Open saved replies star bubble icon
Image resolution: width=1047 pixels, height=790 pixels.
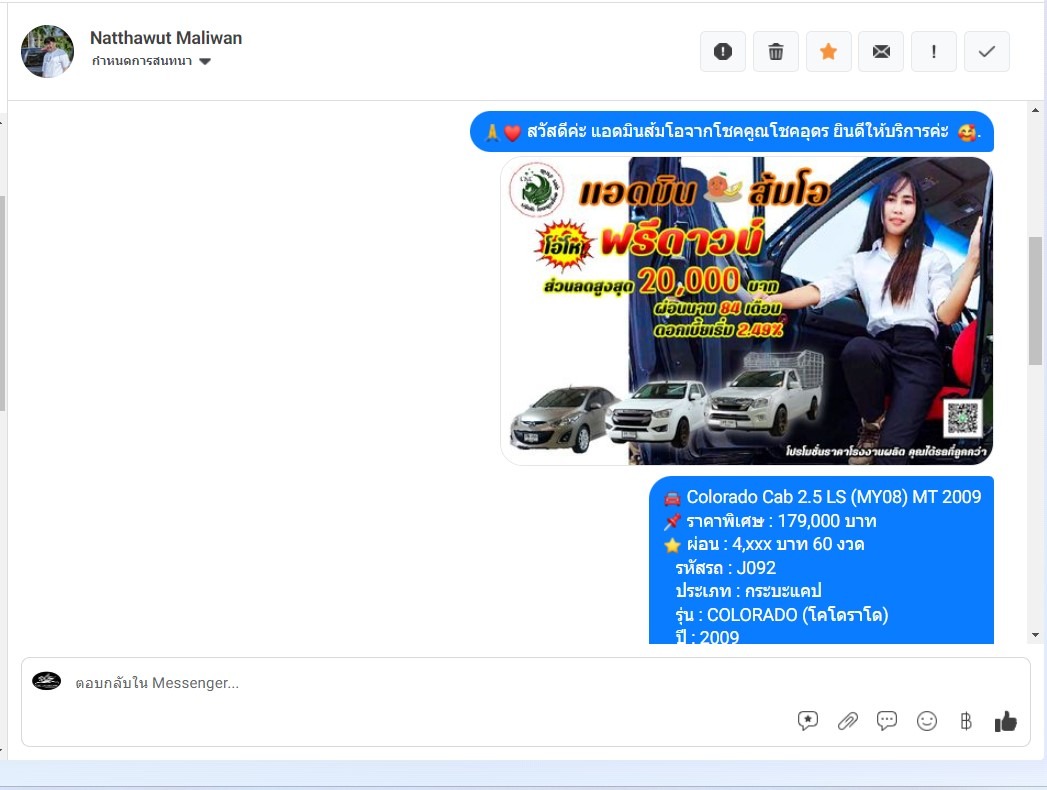click(807, 721)
